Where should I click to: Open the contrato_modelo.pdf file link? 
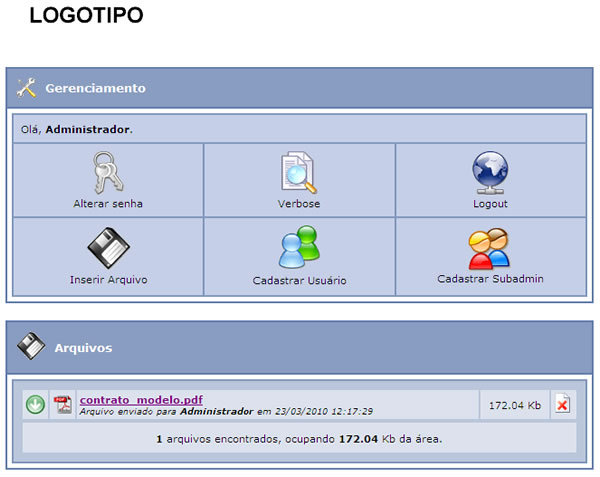click(141, 400)
